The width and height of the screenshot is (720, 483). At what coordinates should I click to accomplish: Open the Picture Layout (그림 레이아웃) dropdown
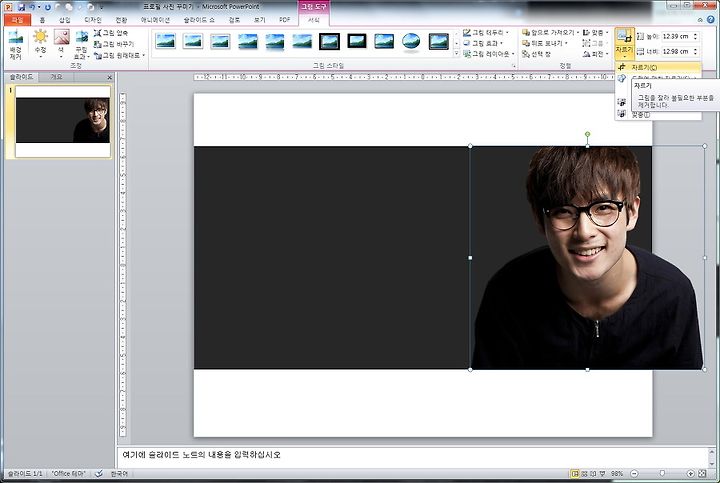click(x=489, y=54)
